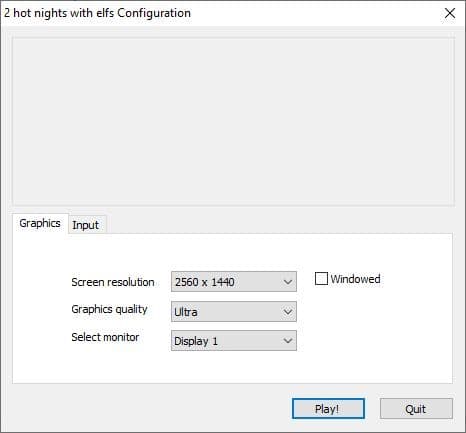
Task: Click the Screen resolution label
Action: coord(113,282)
